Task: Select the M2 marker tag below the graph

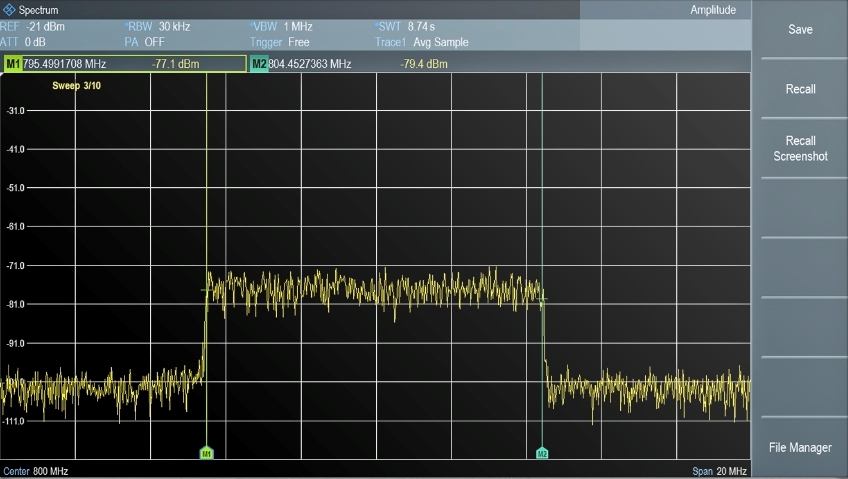Action: (542, 453)
